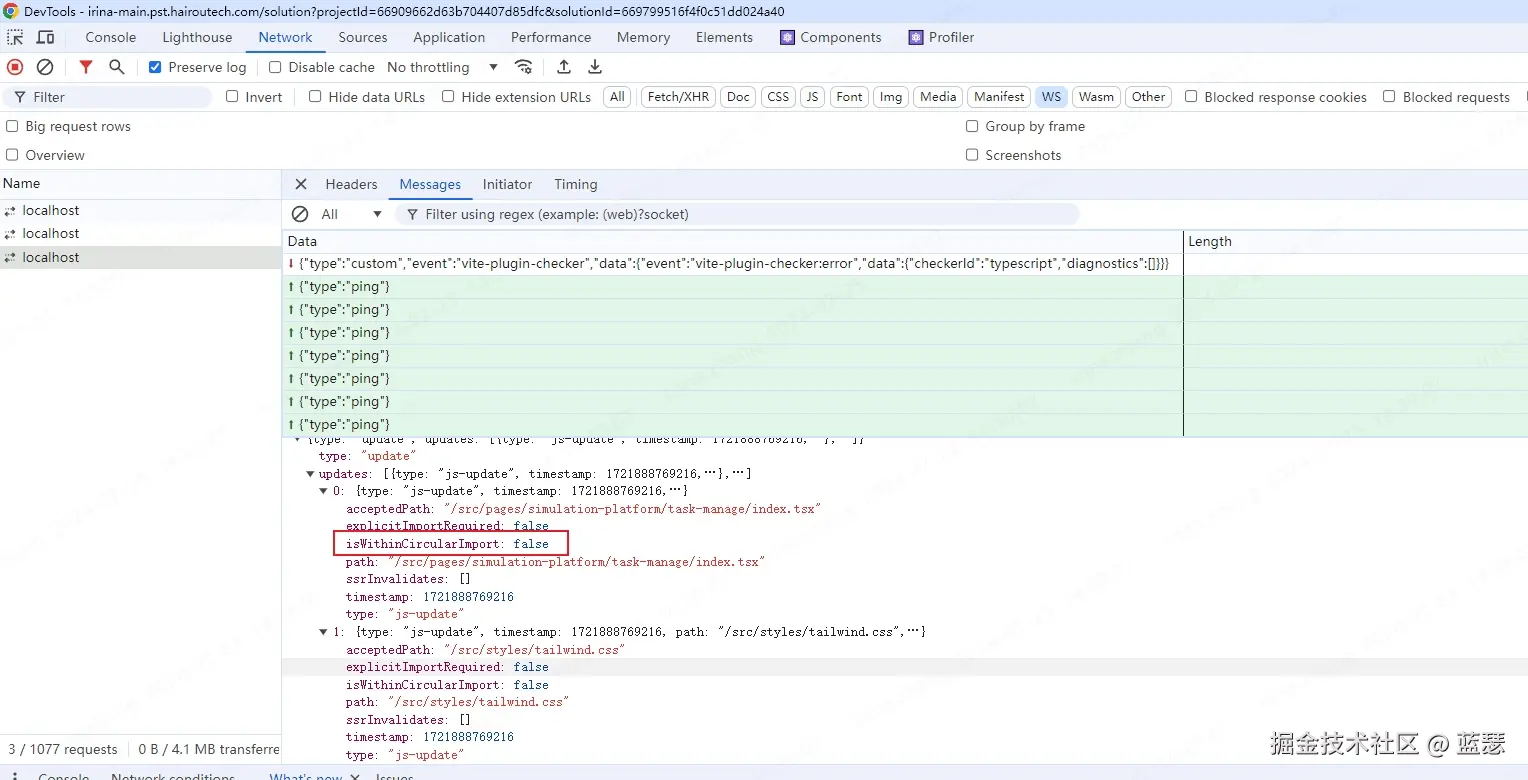1528x780 pixels.
Task: Click the import HAR upload icon
Action: [x=564, y=67]
